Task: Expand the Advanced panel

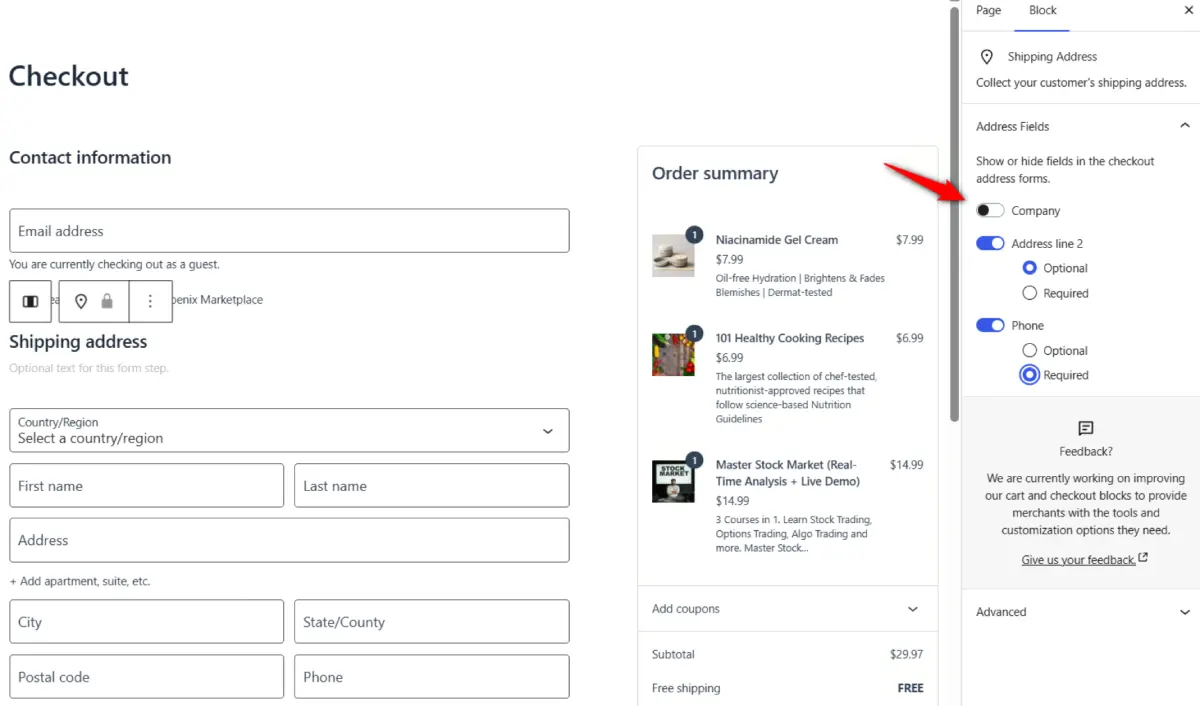Action: coord(1081,612)
